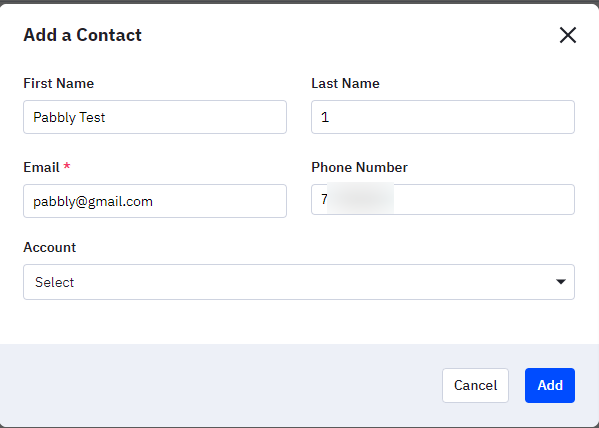This screenshot has width=599, height=428.
Task: Expand the Account list using caret arrow
Action: [560, 282]
